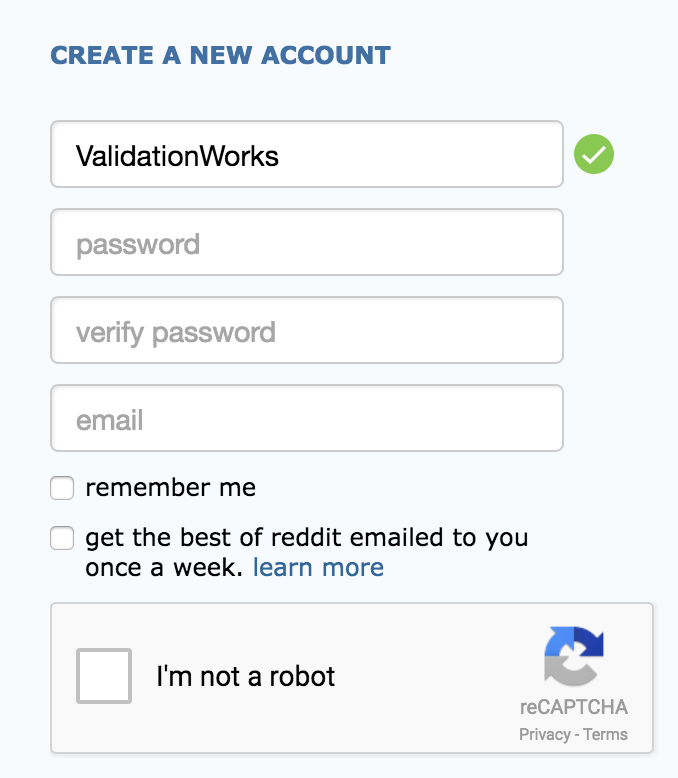
Task: Check the weekly reddit email checkbox
Action: pyautogui.click(x=62, y=539)
